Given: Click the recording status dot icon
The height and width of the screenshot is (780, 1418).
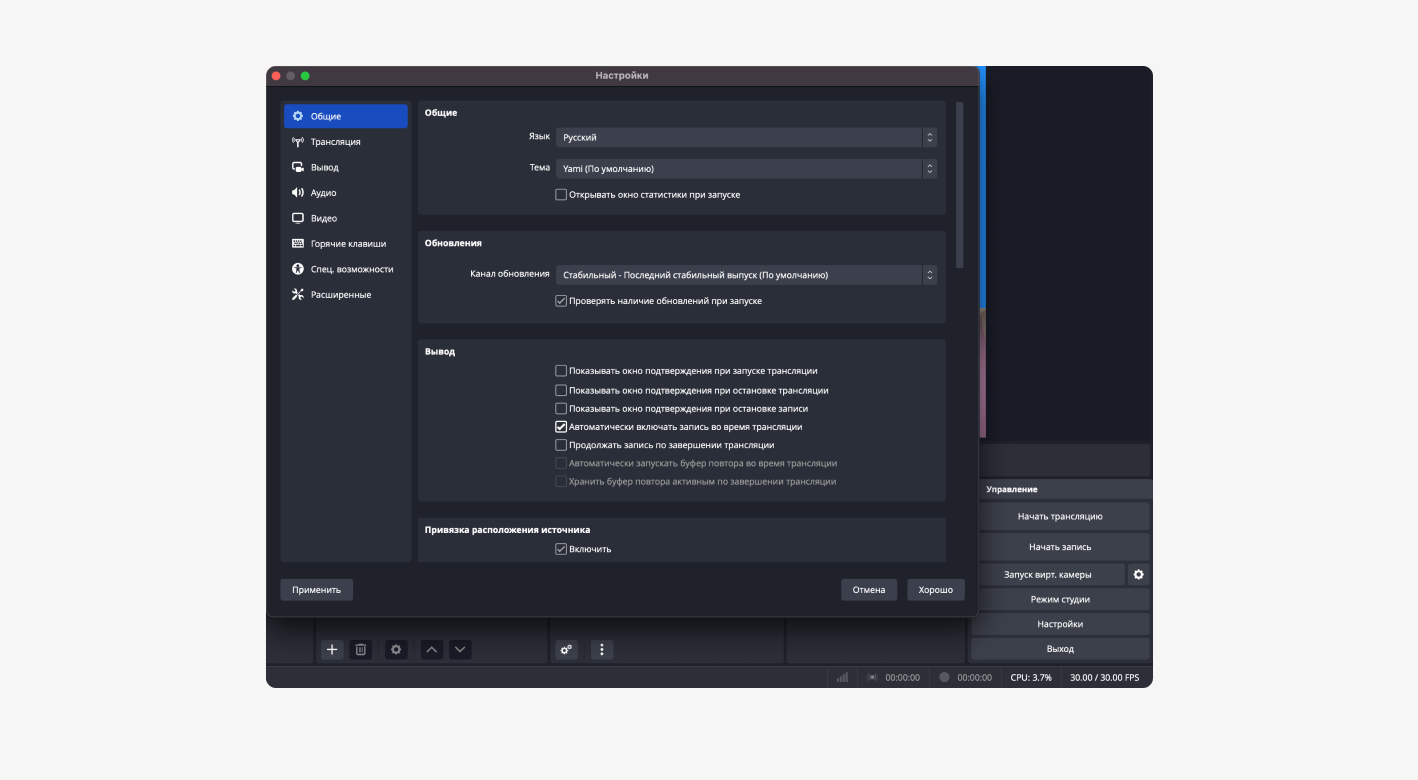Looking at the screenshot, I should point(944,677).
